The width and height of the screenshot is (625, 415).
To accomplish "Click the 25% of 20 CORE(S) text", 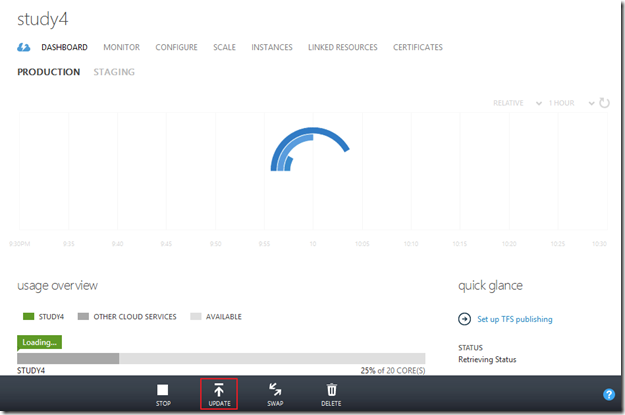I will [x=393, y=370].
